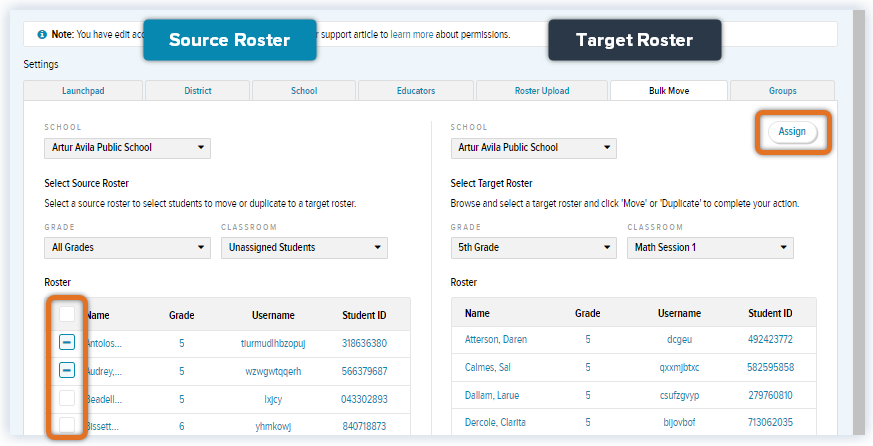Click the Name column header in target roster

[477, 313]
